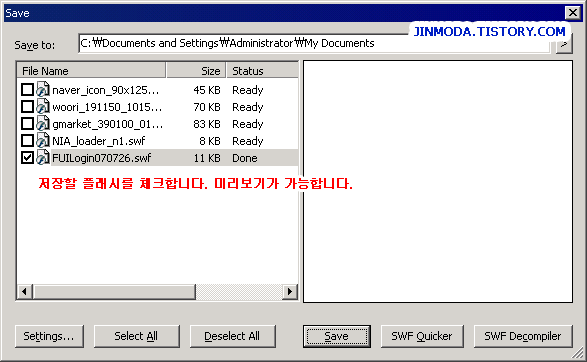Click the 70 KB size cell
The height and width of the screenshot is (362, 587).
pos(207,107)
